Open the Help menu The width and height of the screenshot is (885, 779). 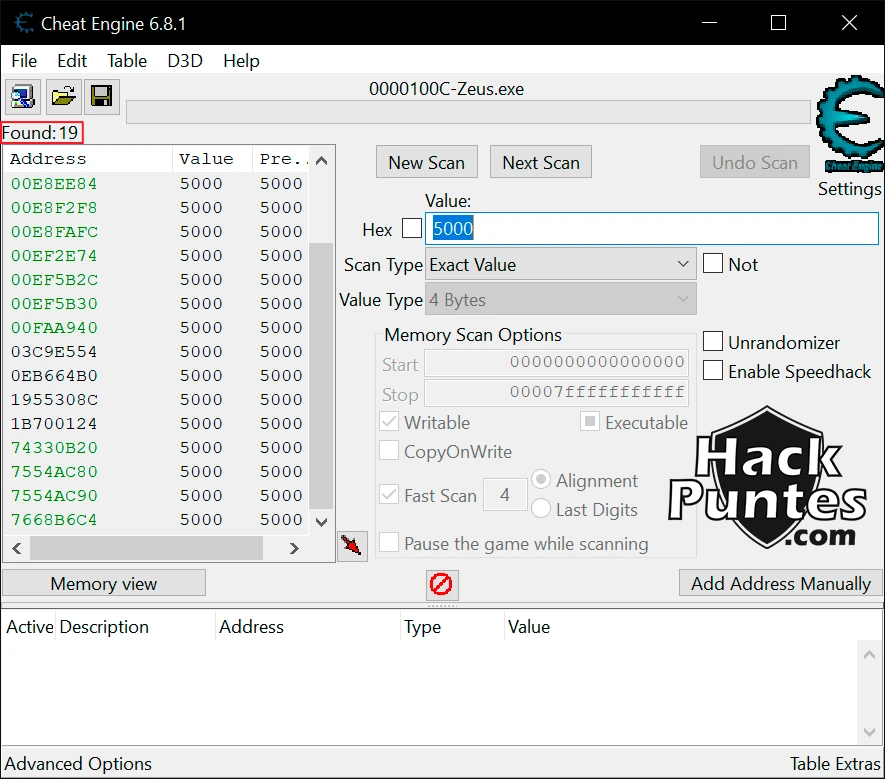point(241,61)
